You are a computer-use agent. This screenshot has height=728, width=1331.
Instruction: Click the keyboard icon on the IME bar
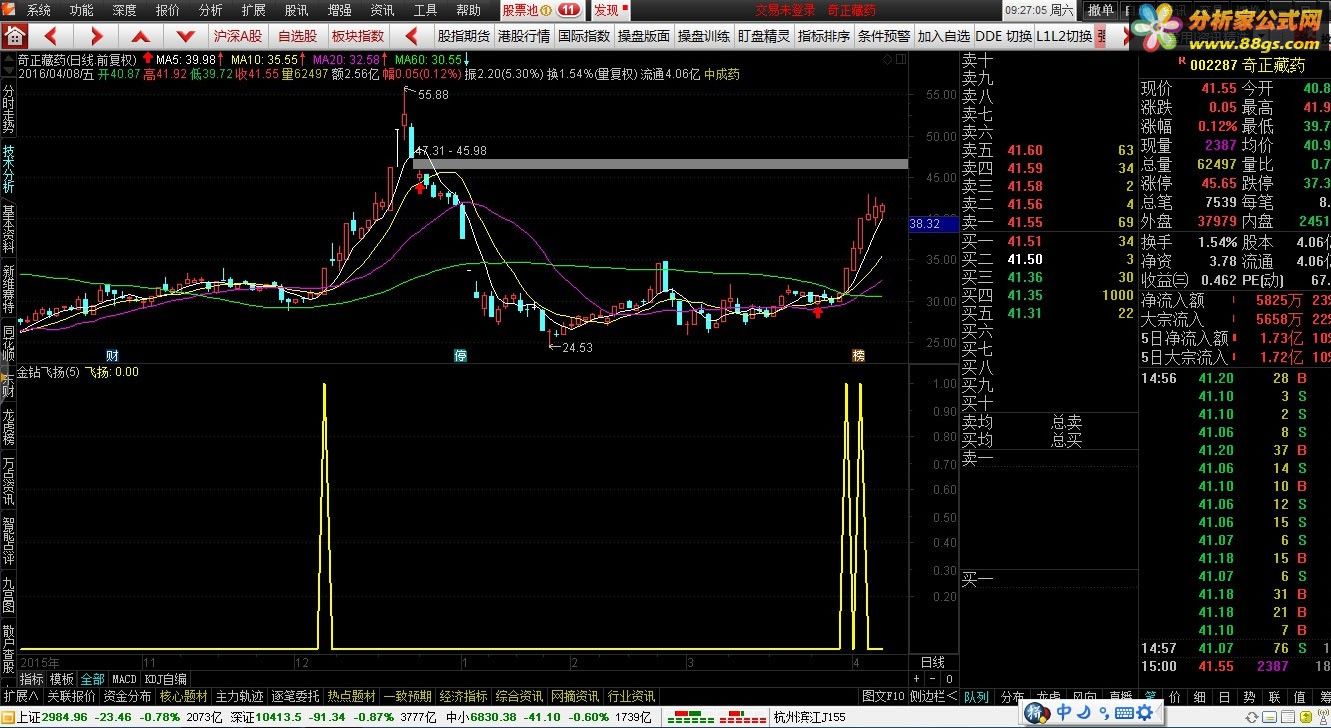1124,711
